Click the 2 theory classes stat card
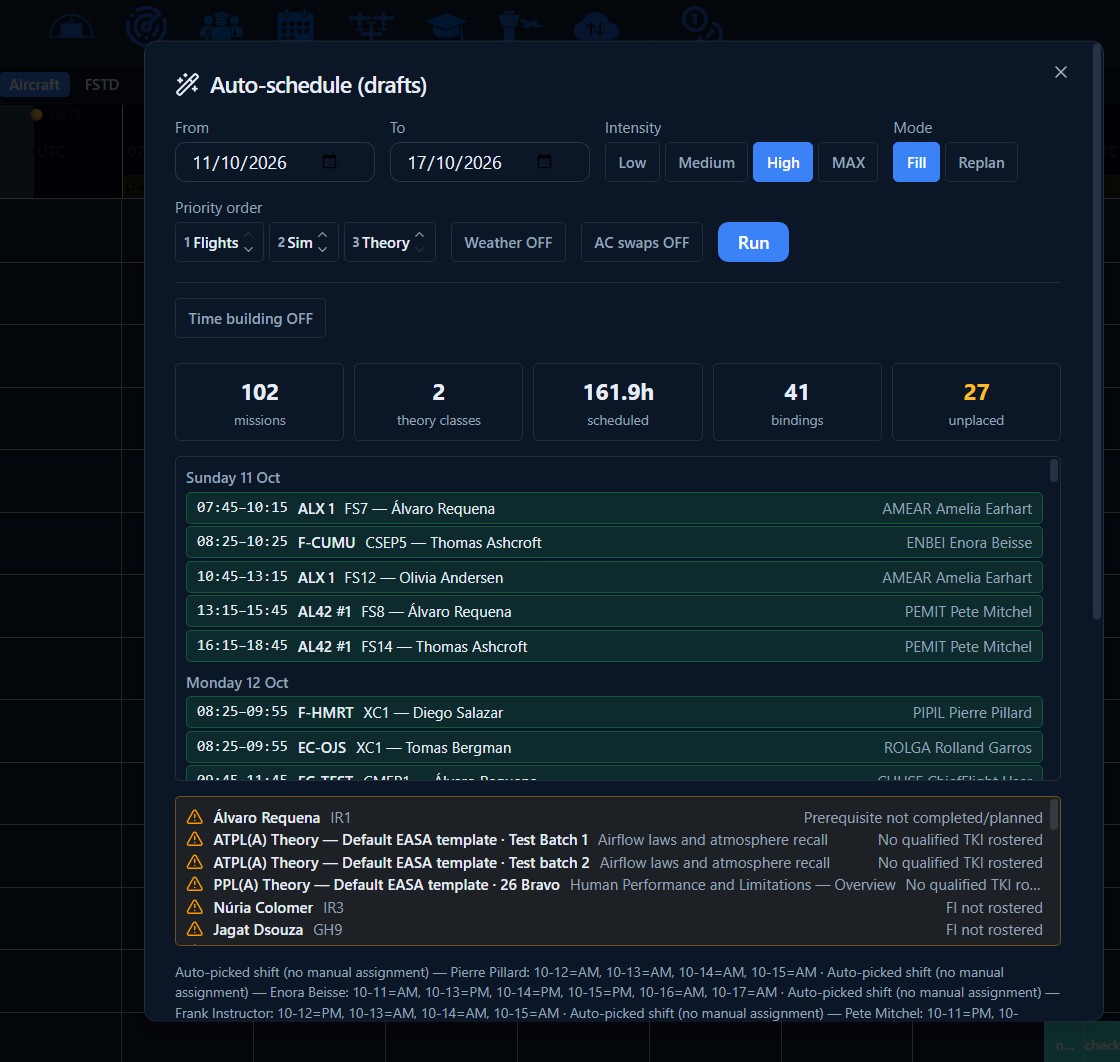The height and width of the screenshot is (1062, 1120). click(439, 402)
